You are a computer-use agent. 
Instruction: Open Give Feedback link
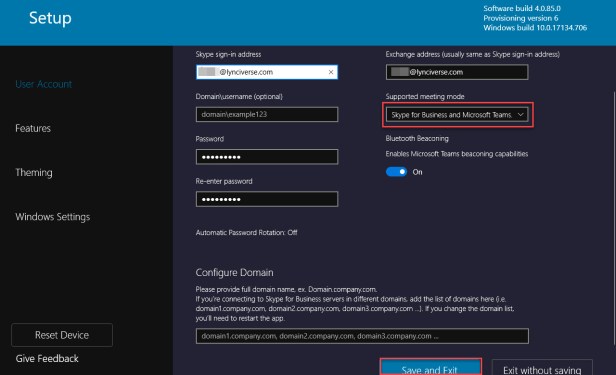coord(47,359)
